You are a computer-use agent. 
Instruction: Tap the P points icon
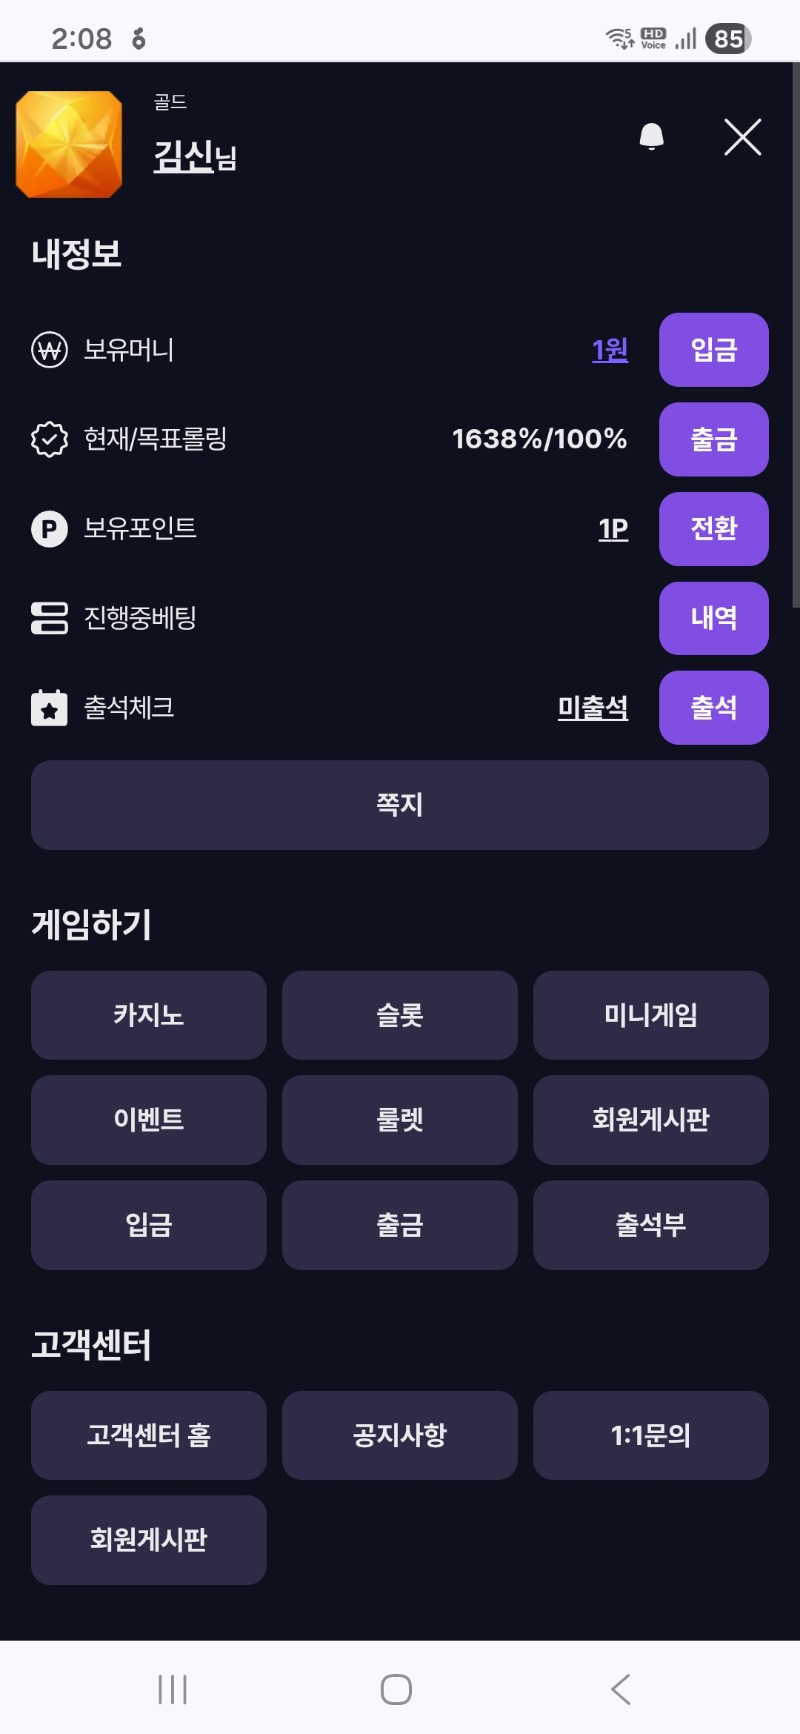click(x=49, y=528)
